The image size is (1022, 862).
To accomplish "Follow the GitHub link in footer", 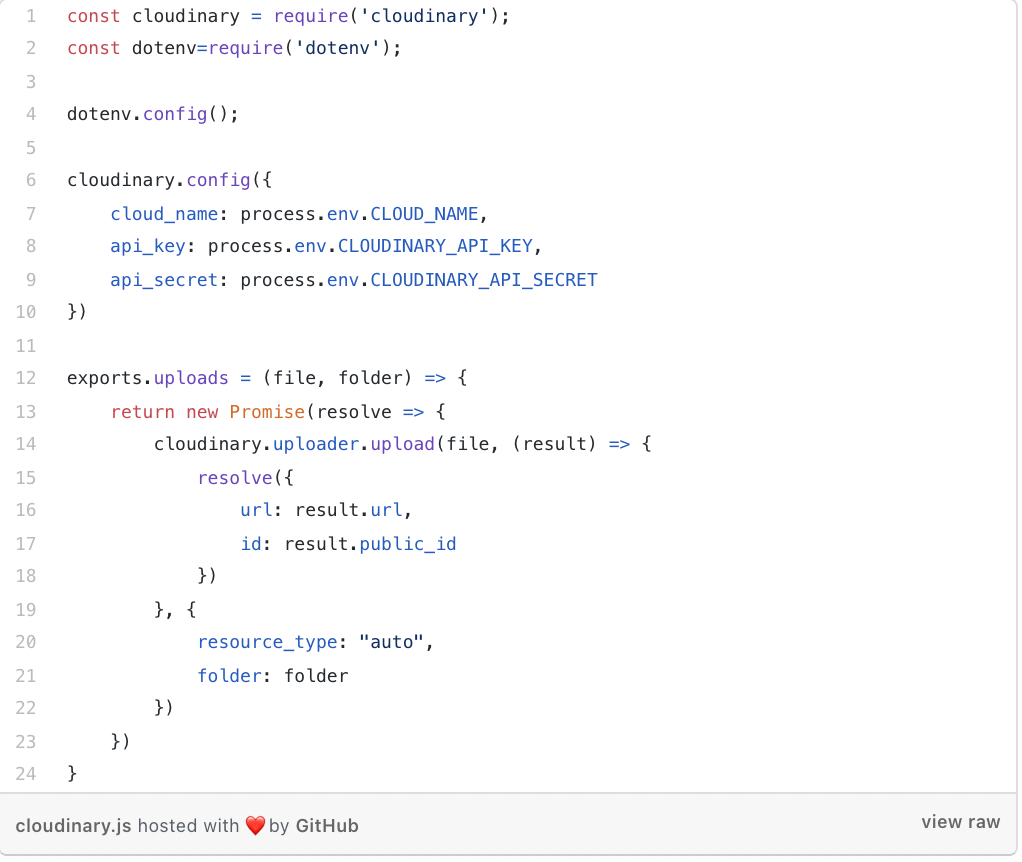I will click(327, 826).
